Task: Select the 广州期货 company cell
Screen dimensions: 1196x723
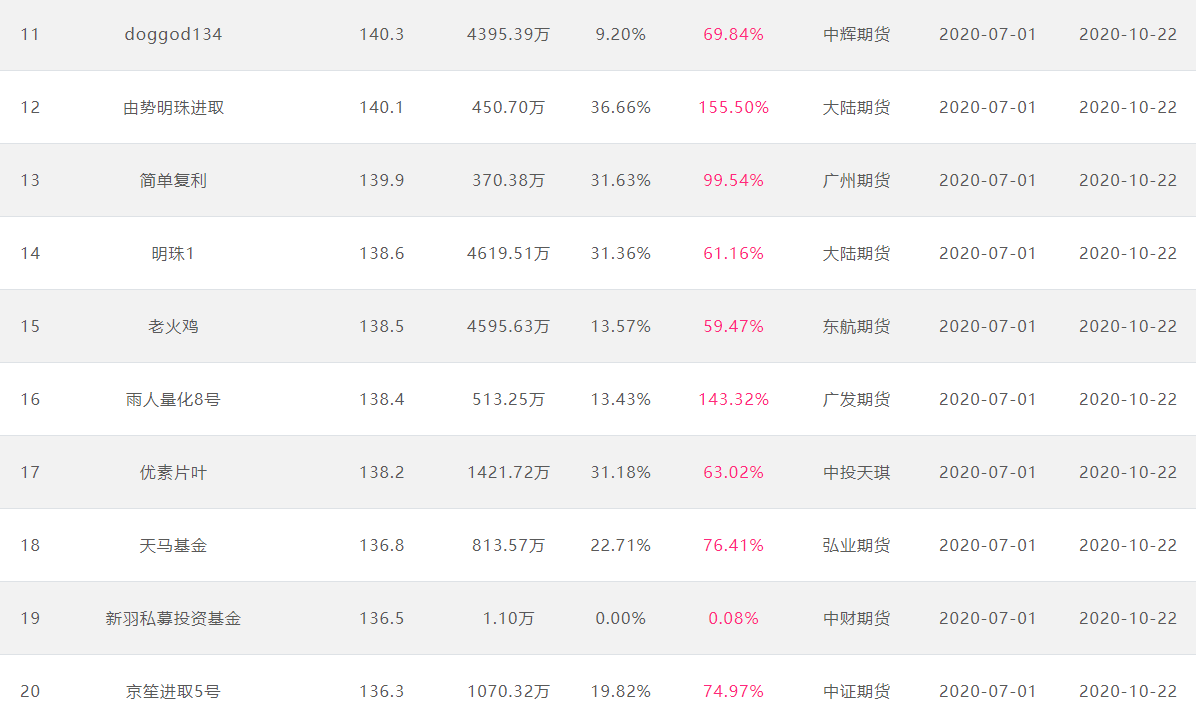Action: [x=857, y=181]
